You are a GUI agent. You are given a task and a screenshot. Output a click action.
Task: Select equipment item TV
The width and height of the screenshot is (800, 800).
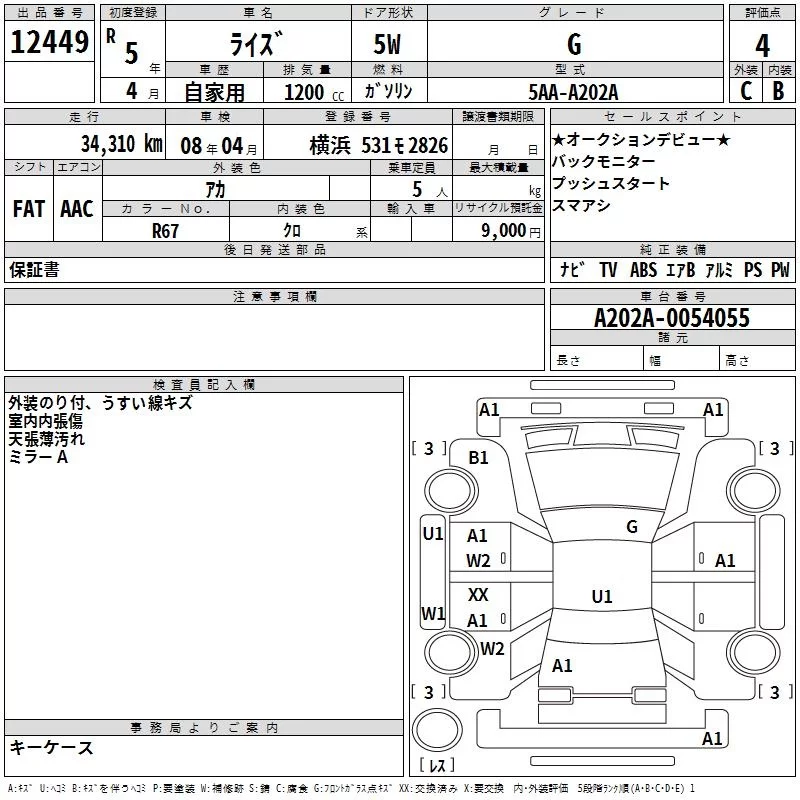[x=608, y=269]
